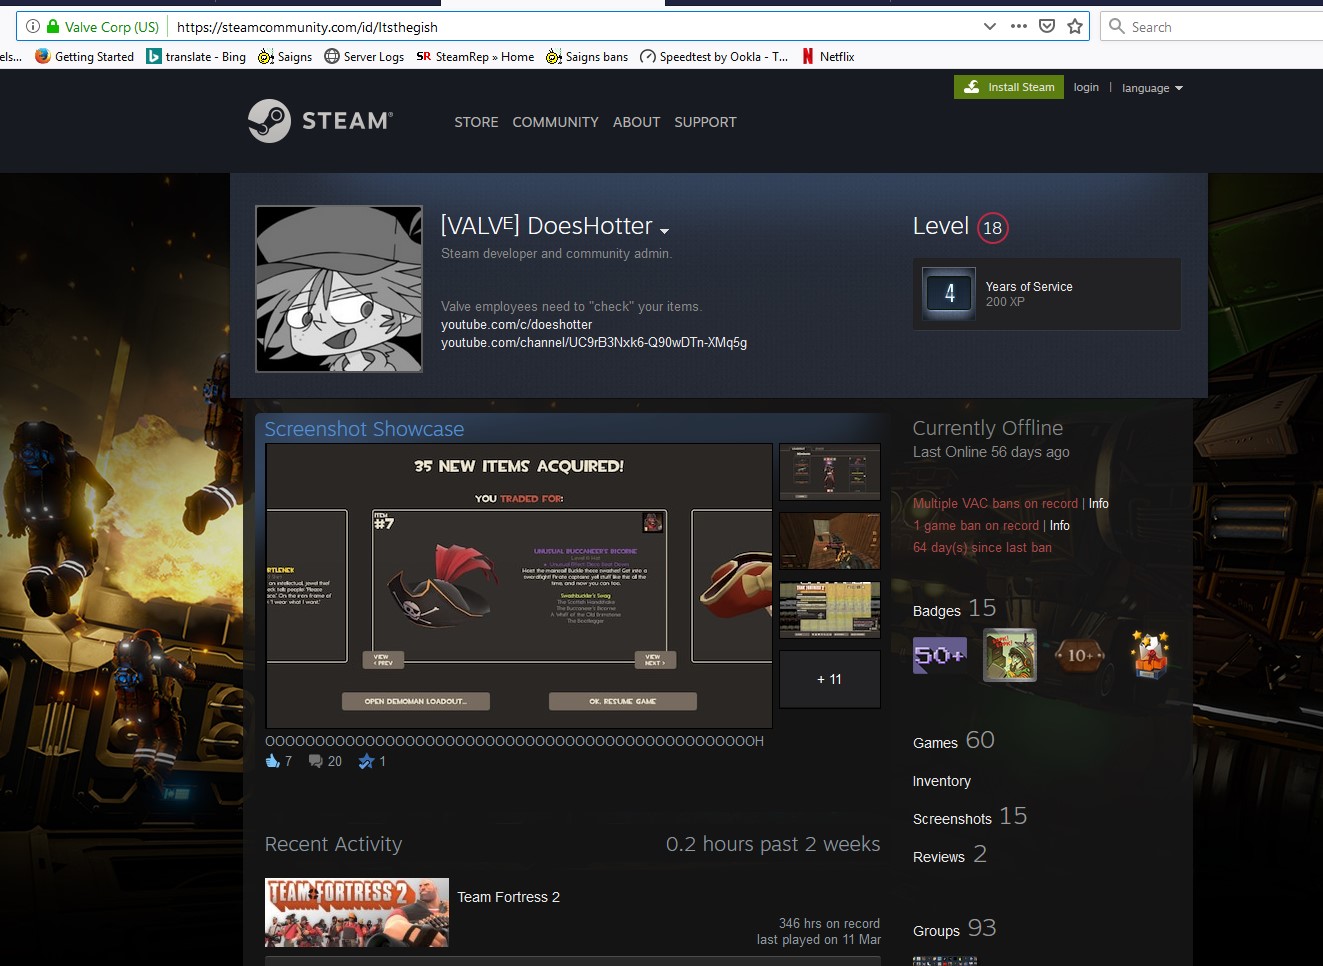Open the Groups 93 link
The height and width of the screenshot is (966, 1323).
coord(954,929)
